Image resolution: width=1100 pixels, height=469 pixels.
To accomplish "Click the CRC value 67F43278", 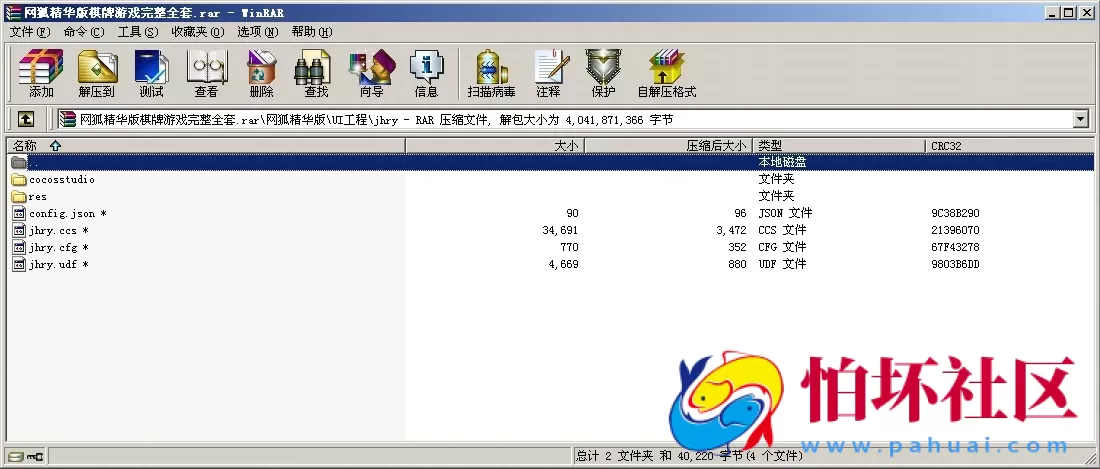I will (x=955, y=247).
